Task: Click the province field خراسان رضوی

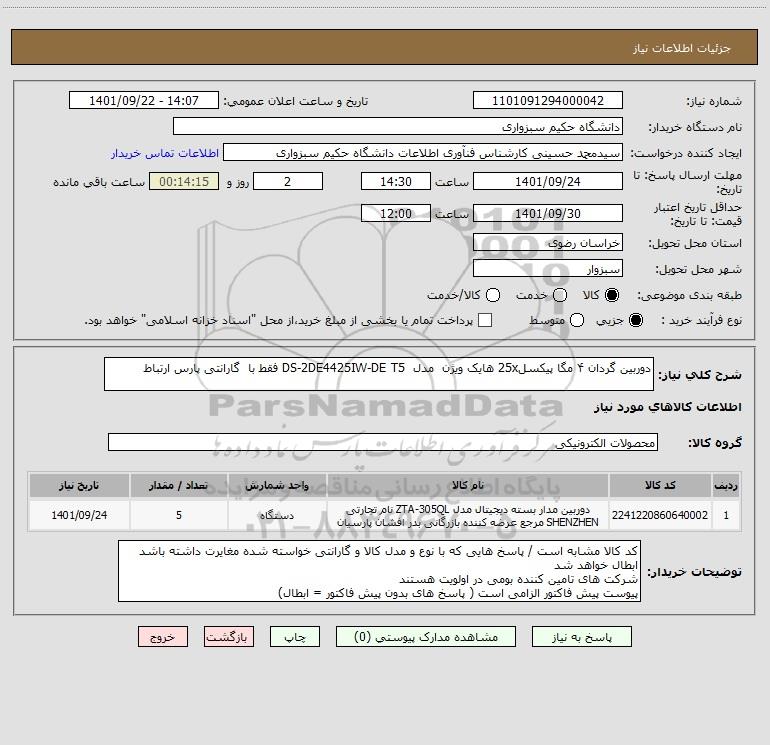Action: 548,243
